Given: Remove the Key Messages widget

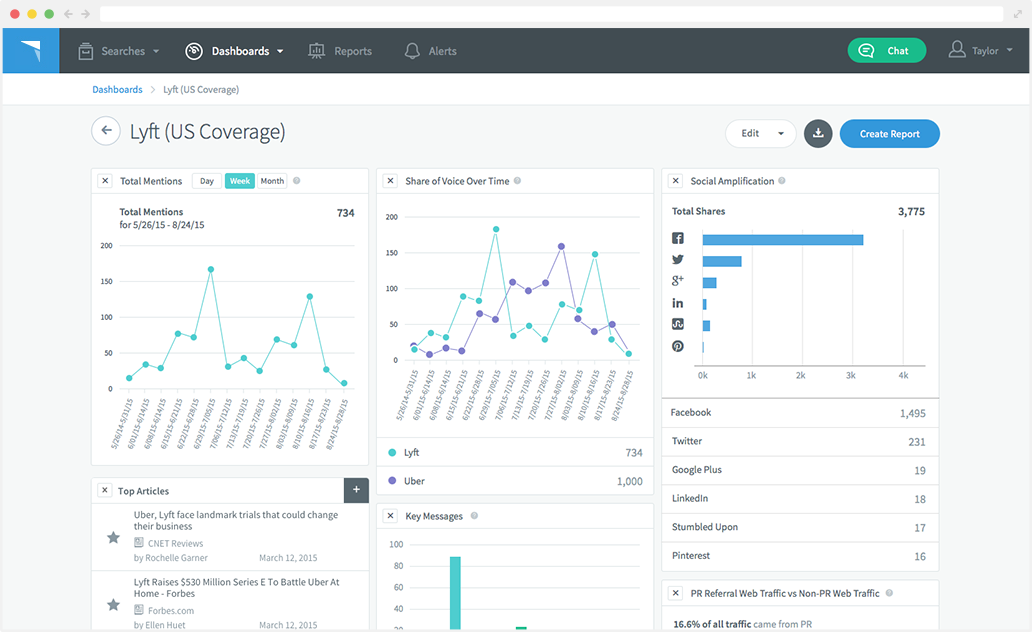Looking at the screenshot, I should tap(390, 515).
